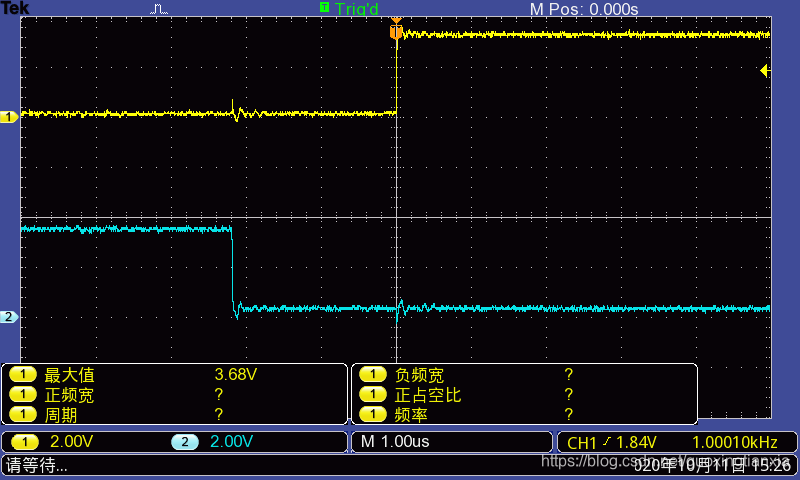Click the channel 2 badge in vertical scale bar
Viewport: 800px width, 480px height.
[185, 442]
